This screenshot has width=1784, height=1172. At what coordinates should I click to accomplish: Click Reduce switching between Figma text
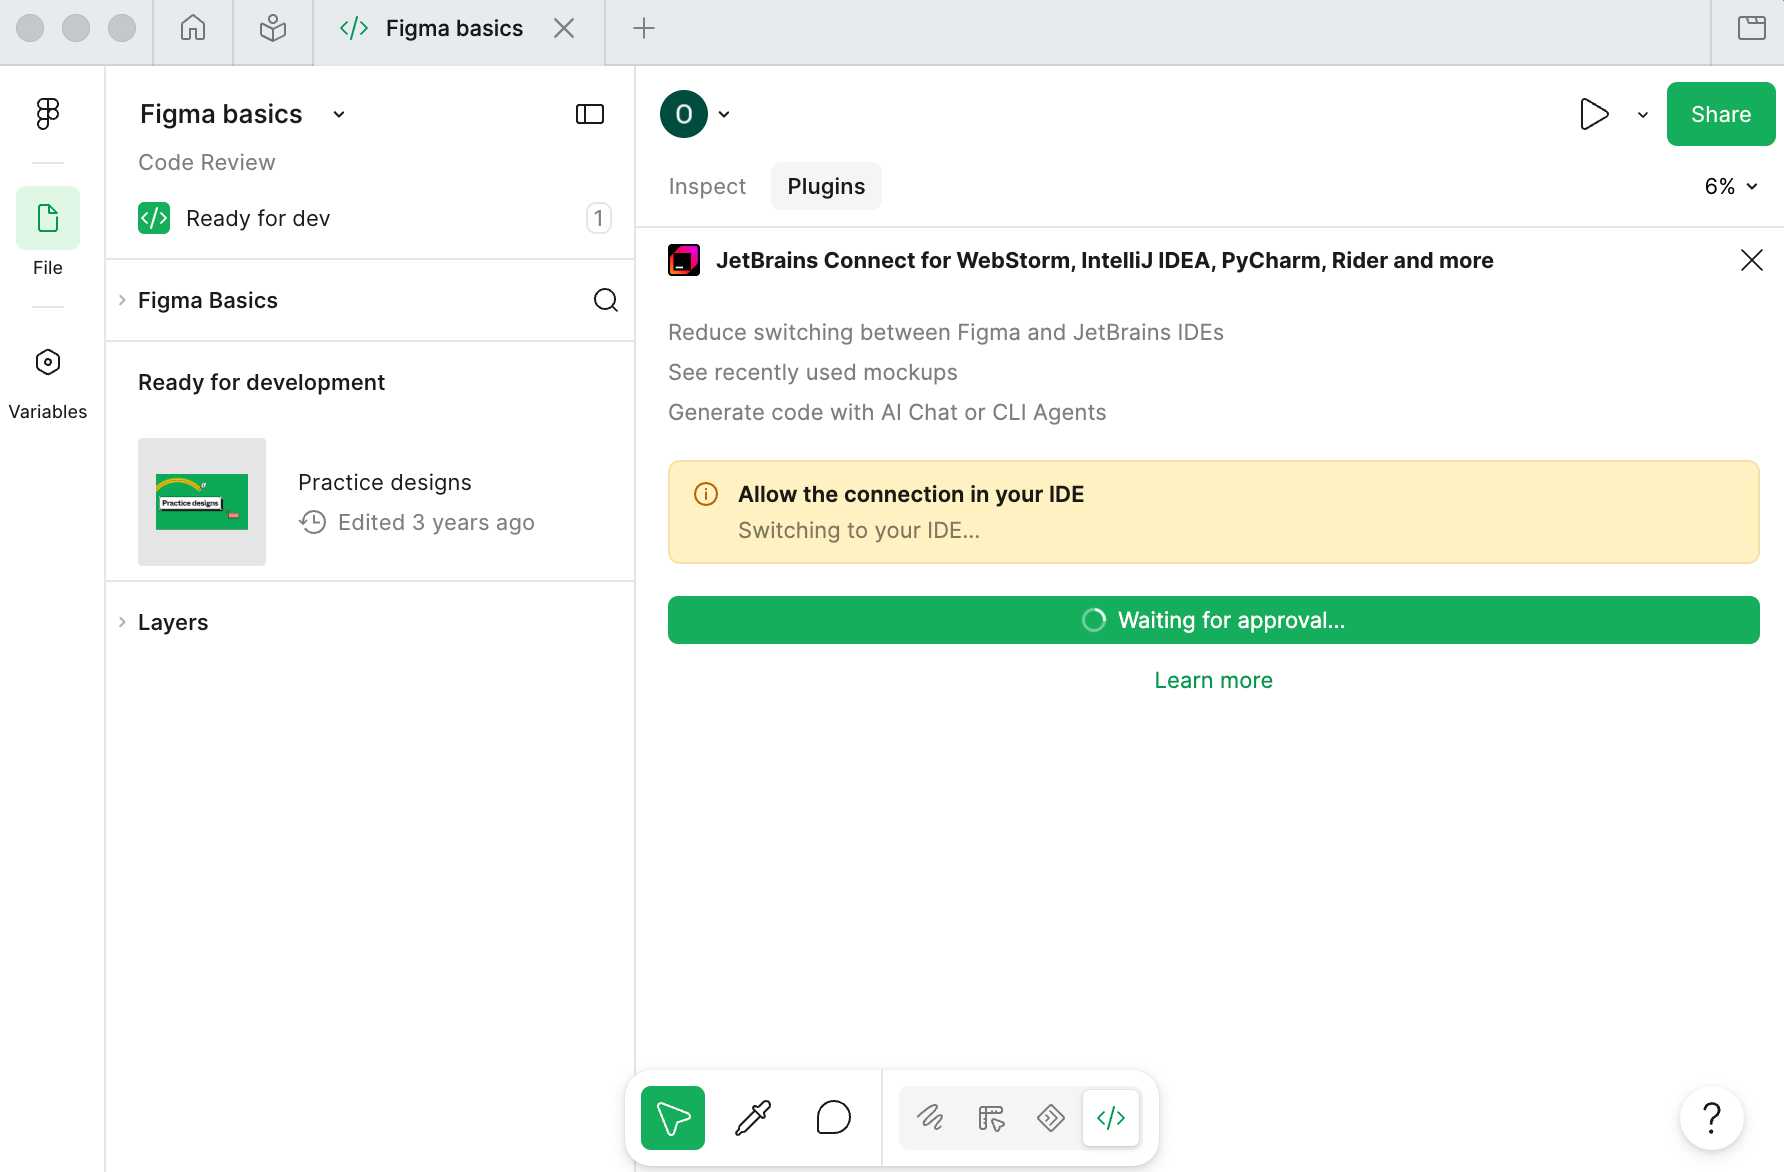pyautogui.click(x=946, y=332)
